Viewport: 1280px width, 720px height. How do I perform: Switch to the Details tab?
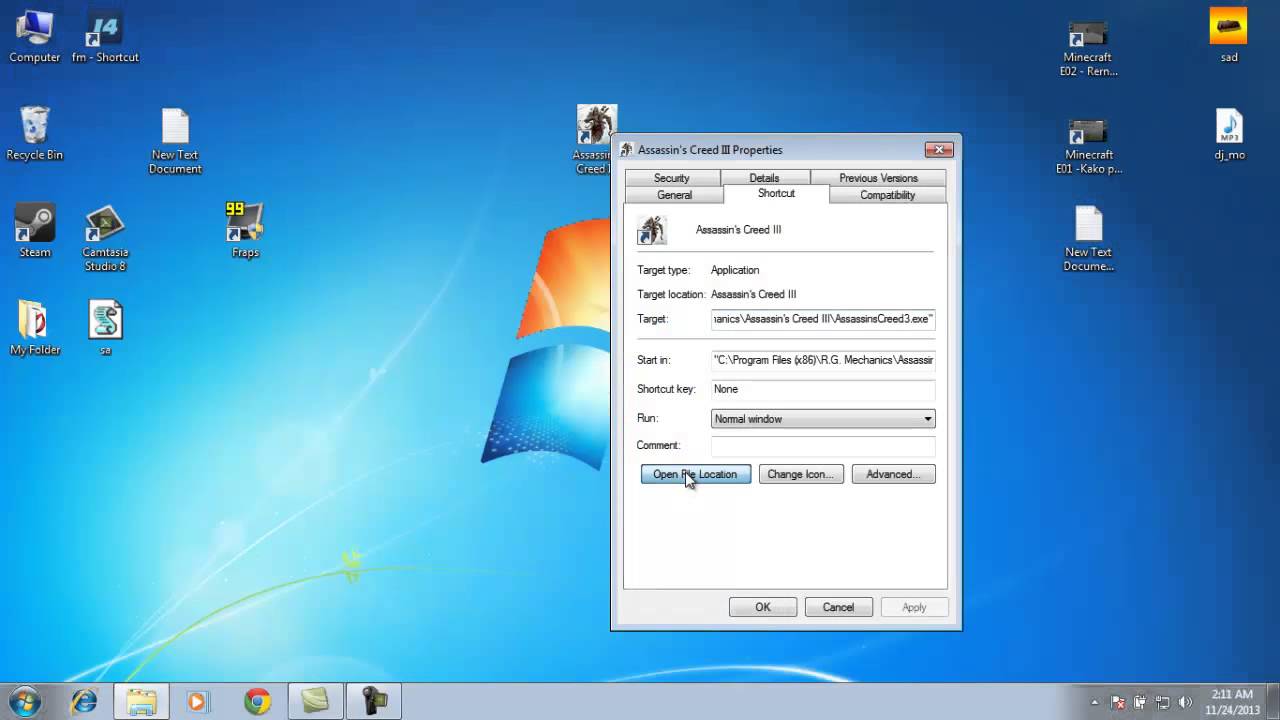764,178
